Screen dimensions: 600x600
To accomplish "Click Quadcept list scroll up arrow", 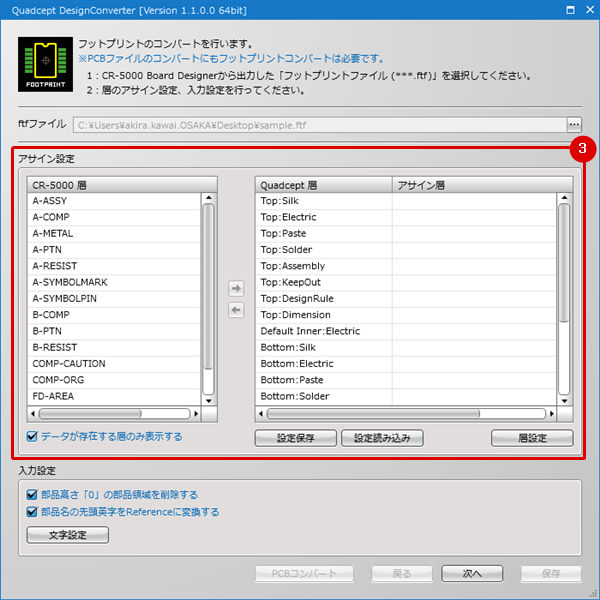I will tap(564, 198).
